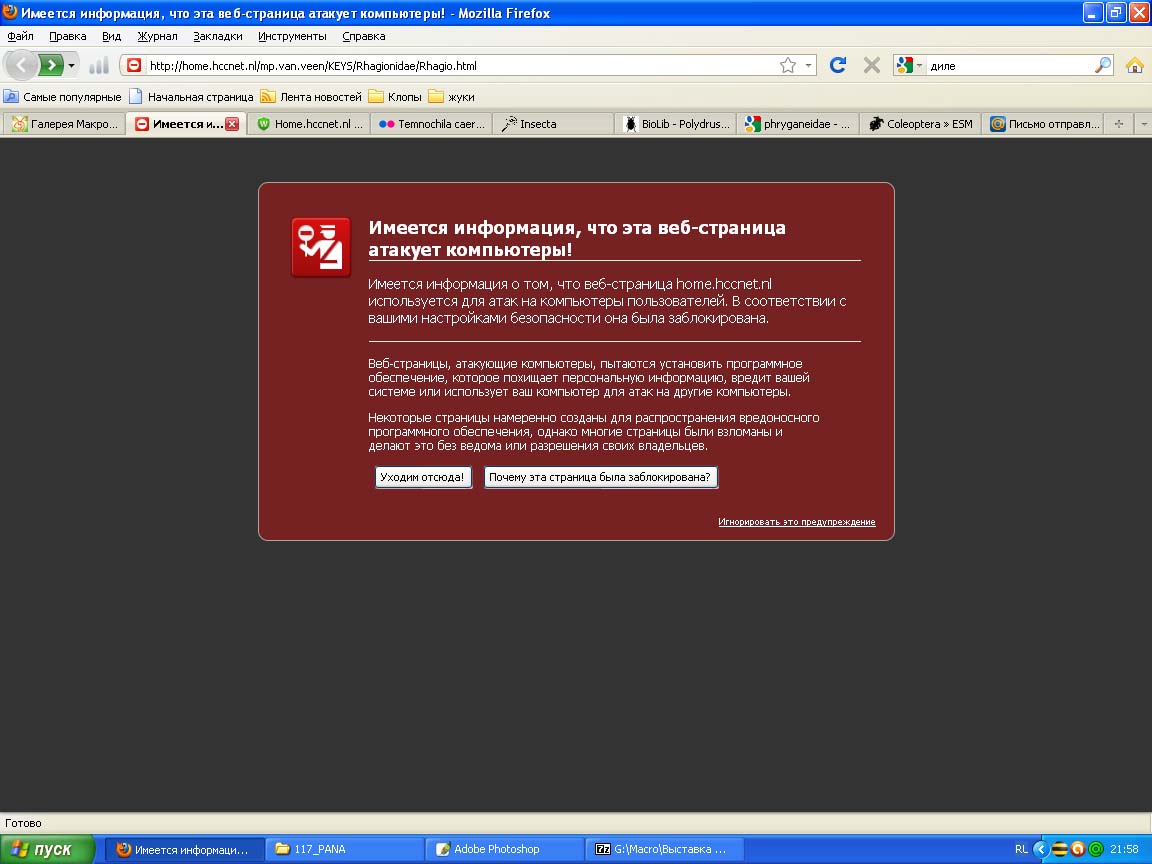This screenshot has height=864, width=1152.
Task: Click the green Forward arrow button
Action: point(51,65)
